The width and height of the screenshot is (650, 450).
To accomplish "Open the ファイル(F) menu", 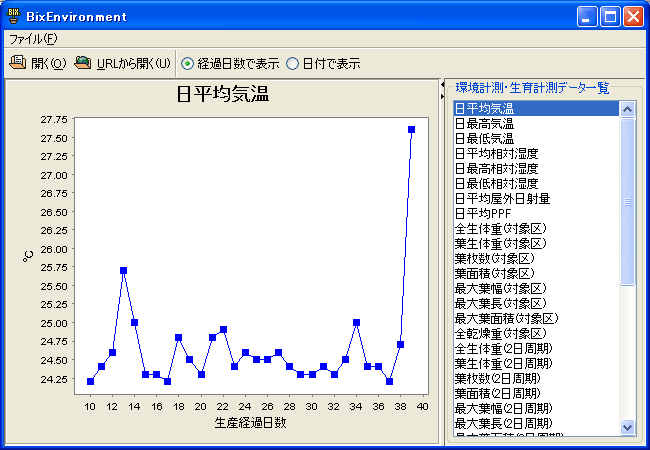I will tap(33, 39).
